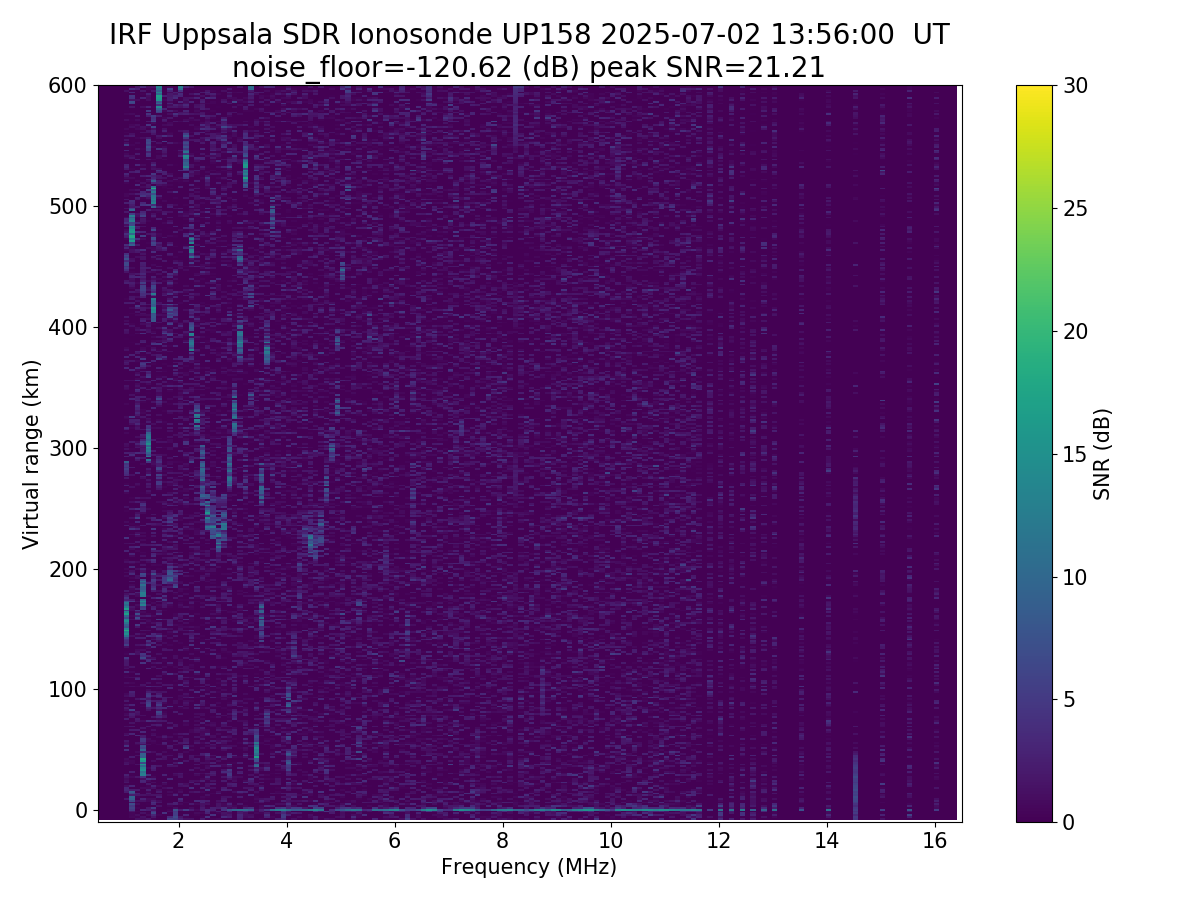Click x-axis tick label 12
The image size is (1200, 900).
click(x=719, y=840)
